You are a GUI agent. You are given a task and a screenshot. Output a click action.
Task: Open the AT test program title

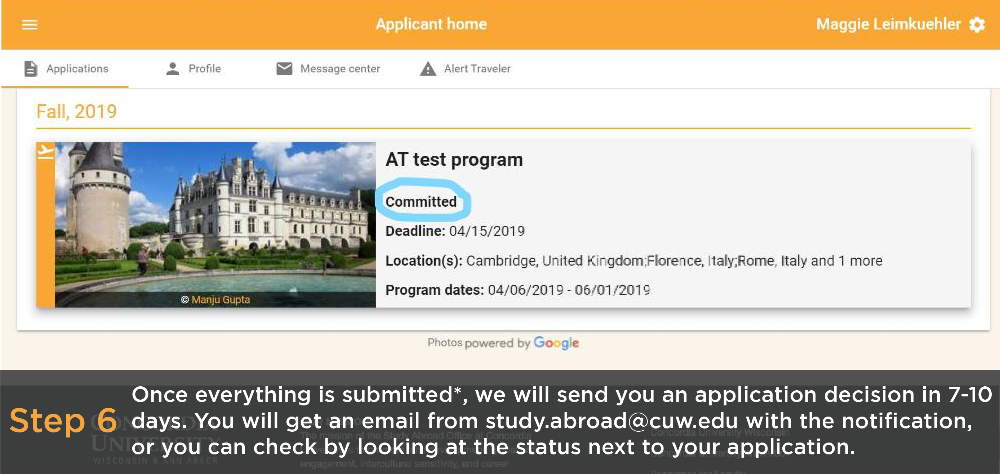pos(454,160)
